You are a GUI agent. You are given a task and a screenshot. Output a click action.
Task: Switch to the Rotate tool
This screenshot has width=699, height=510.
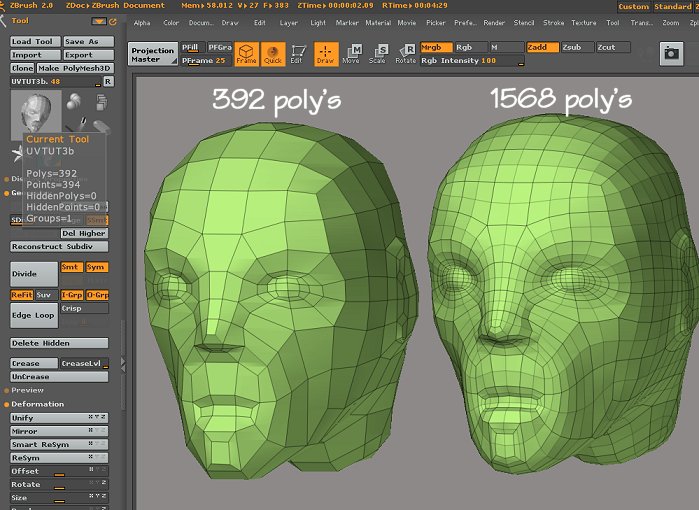(x=406, y=54)
